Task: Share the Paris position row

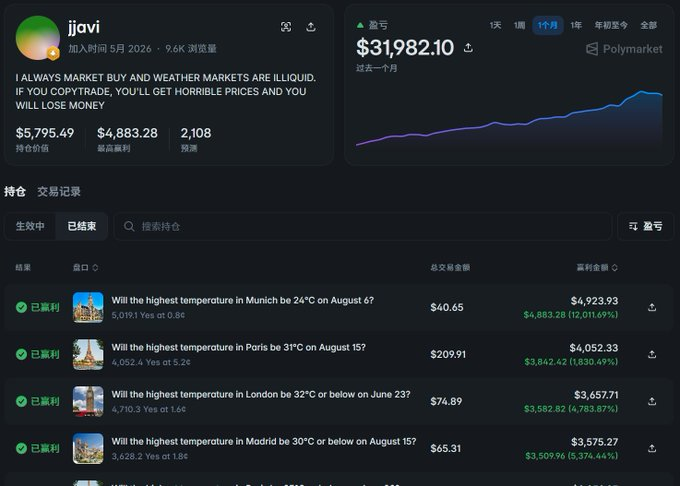Action: click(652, 354)
